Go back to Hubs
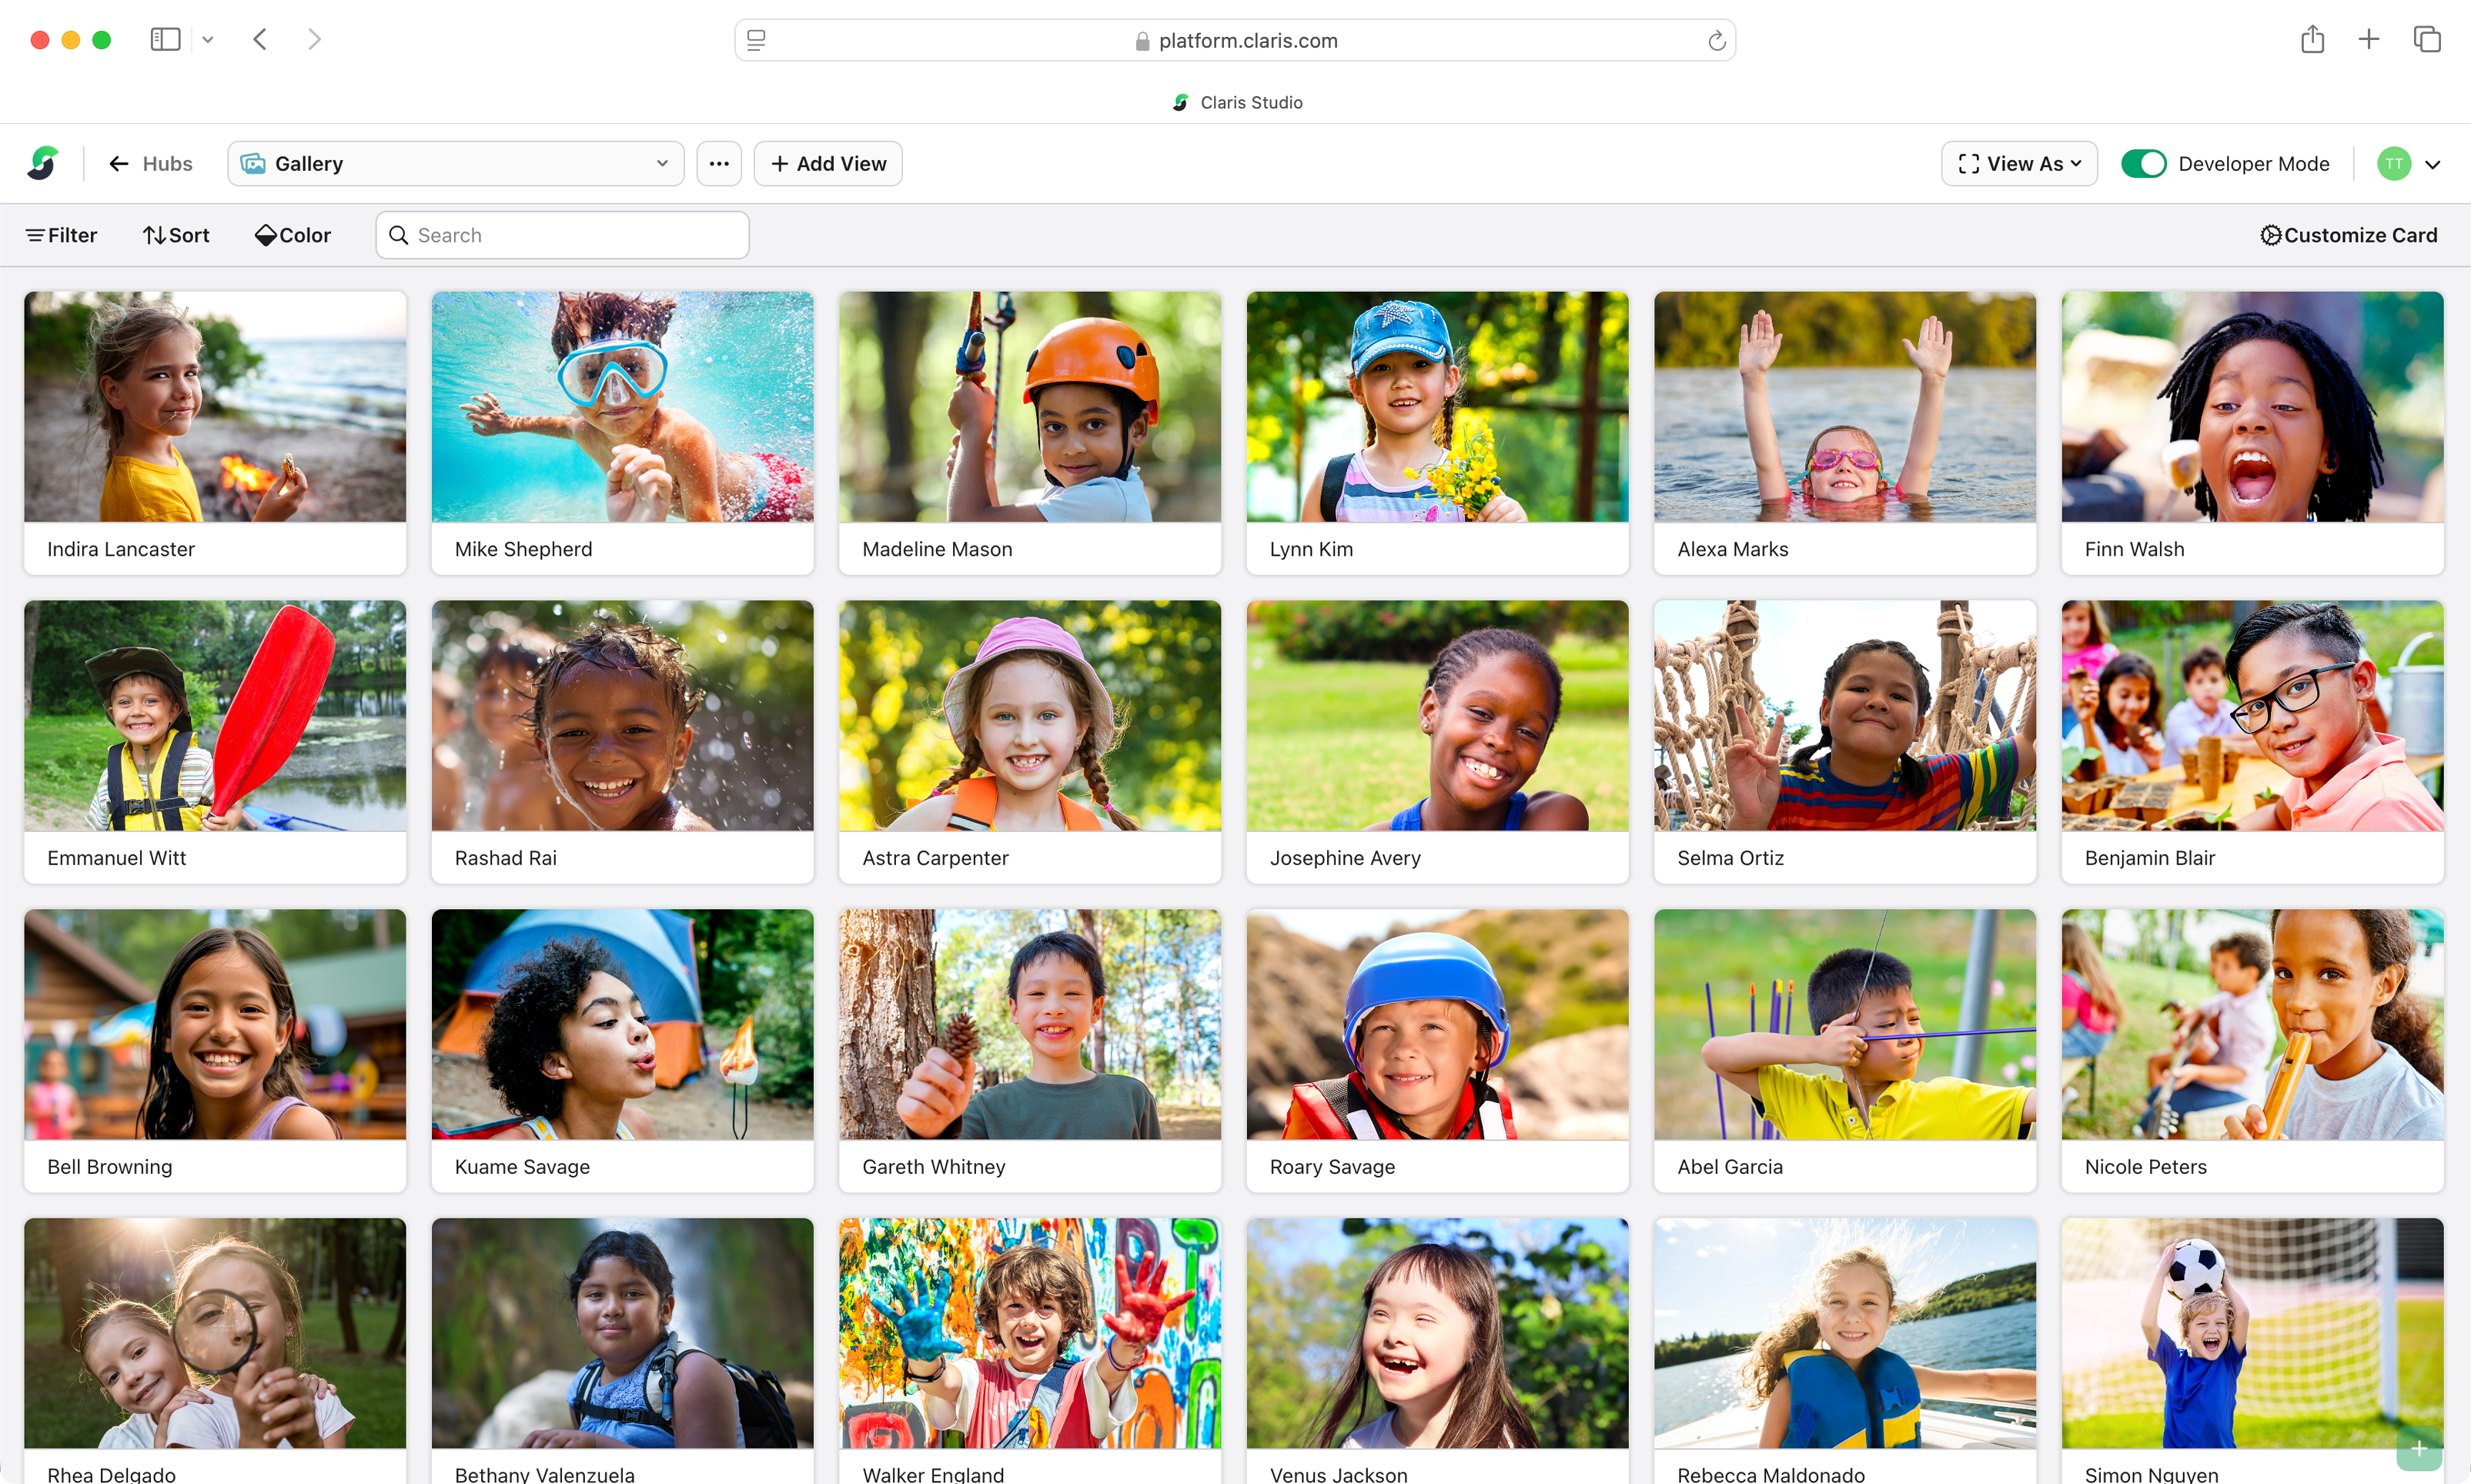This screenshot has width=2471, height=1484. (x=150, y=163)
